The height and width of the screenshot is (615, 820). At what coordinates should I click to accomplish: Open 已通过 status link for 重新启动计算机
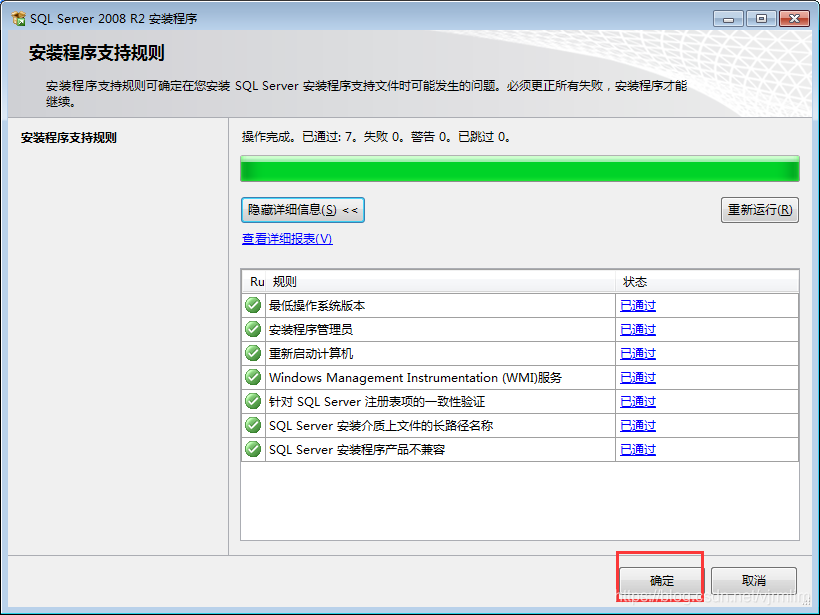coord(637,354)
